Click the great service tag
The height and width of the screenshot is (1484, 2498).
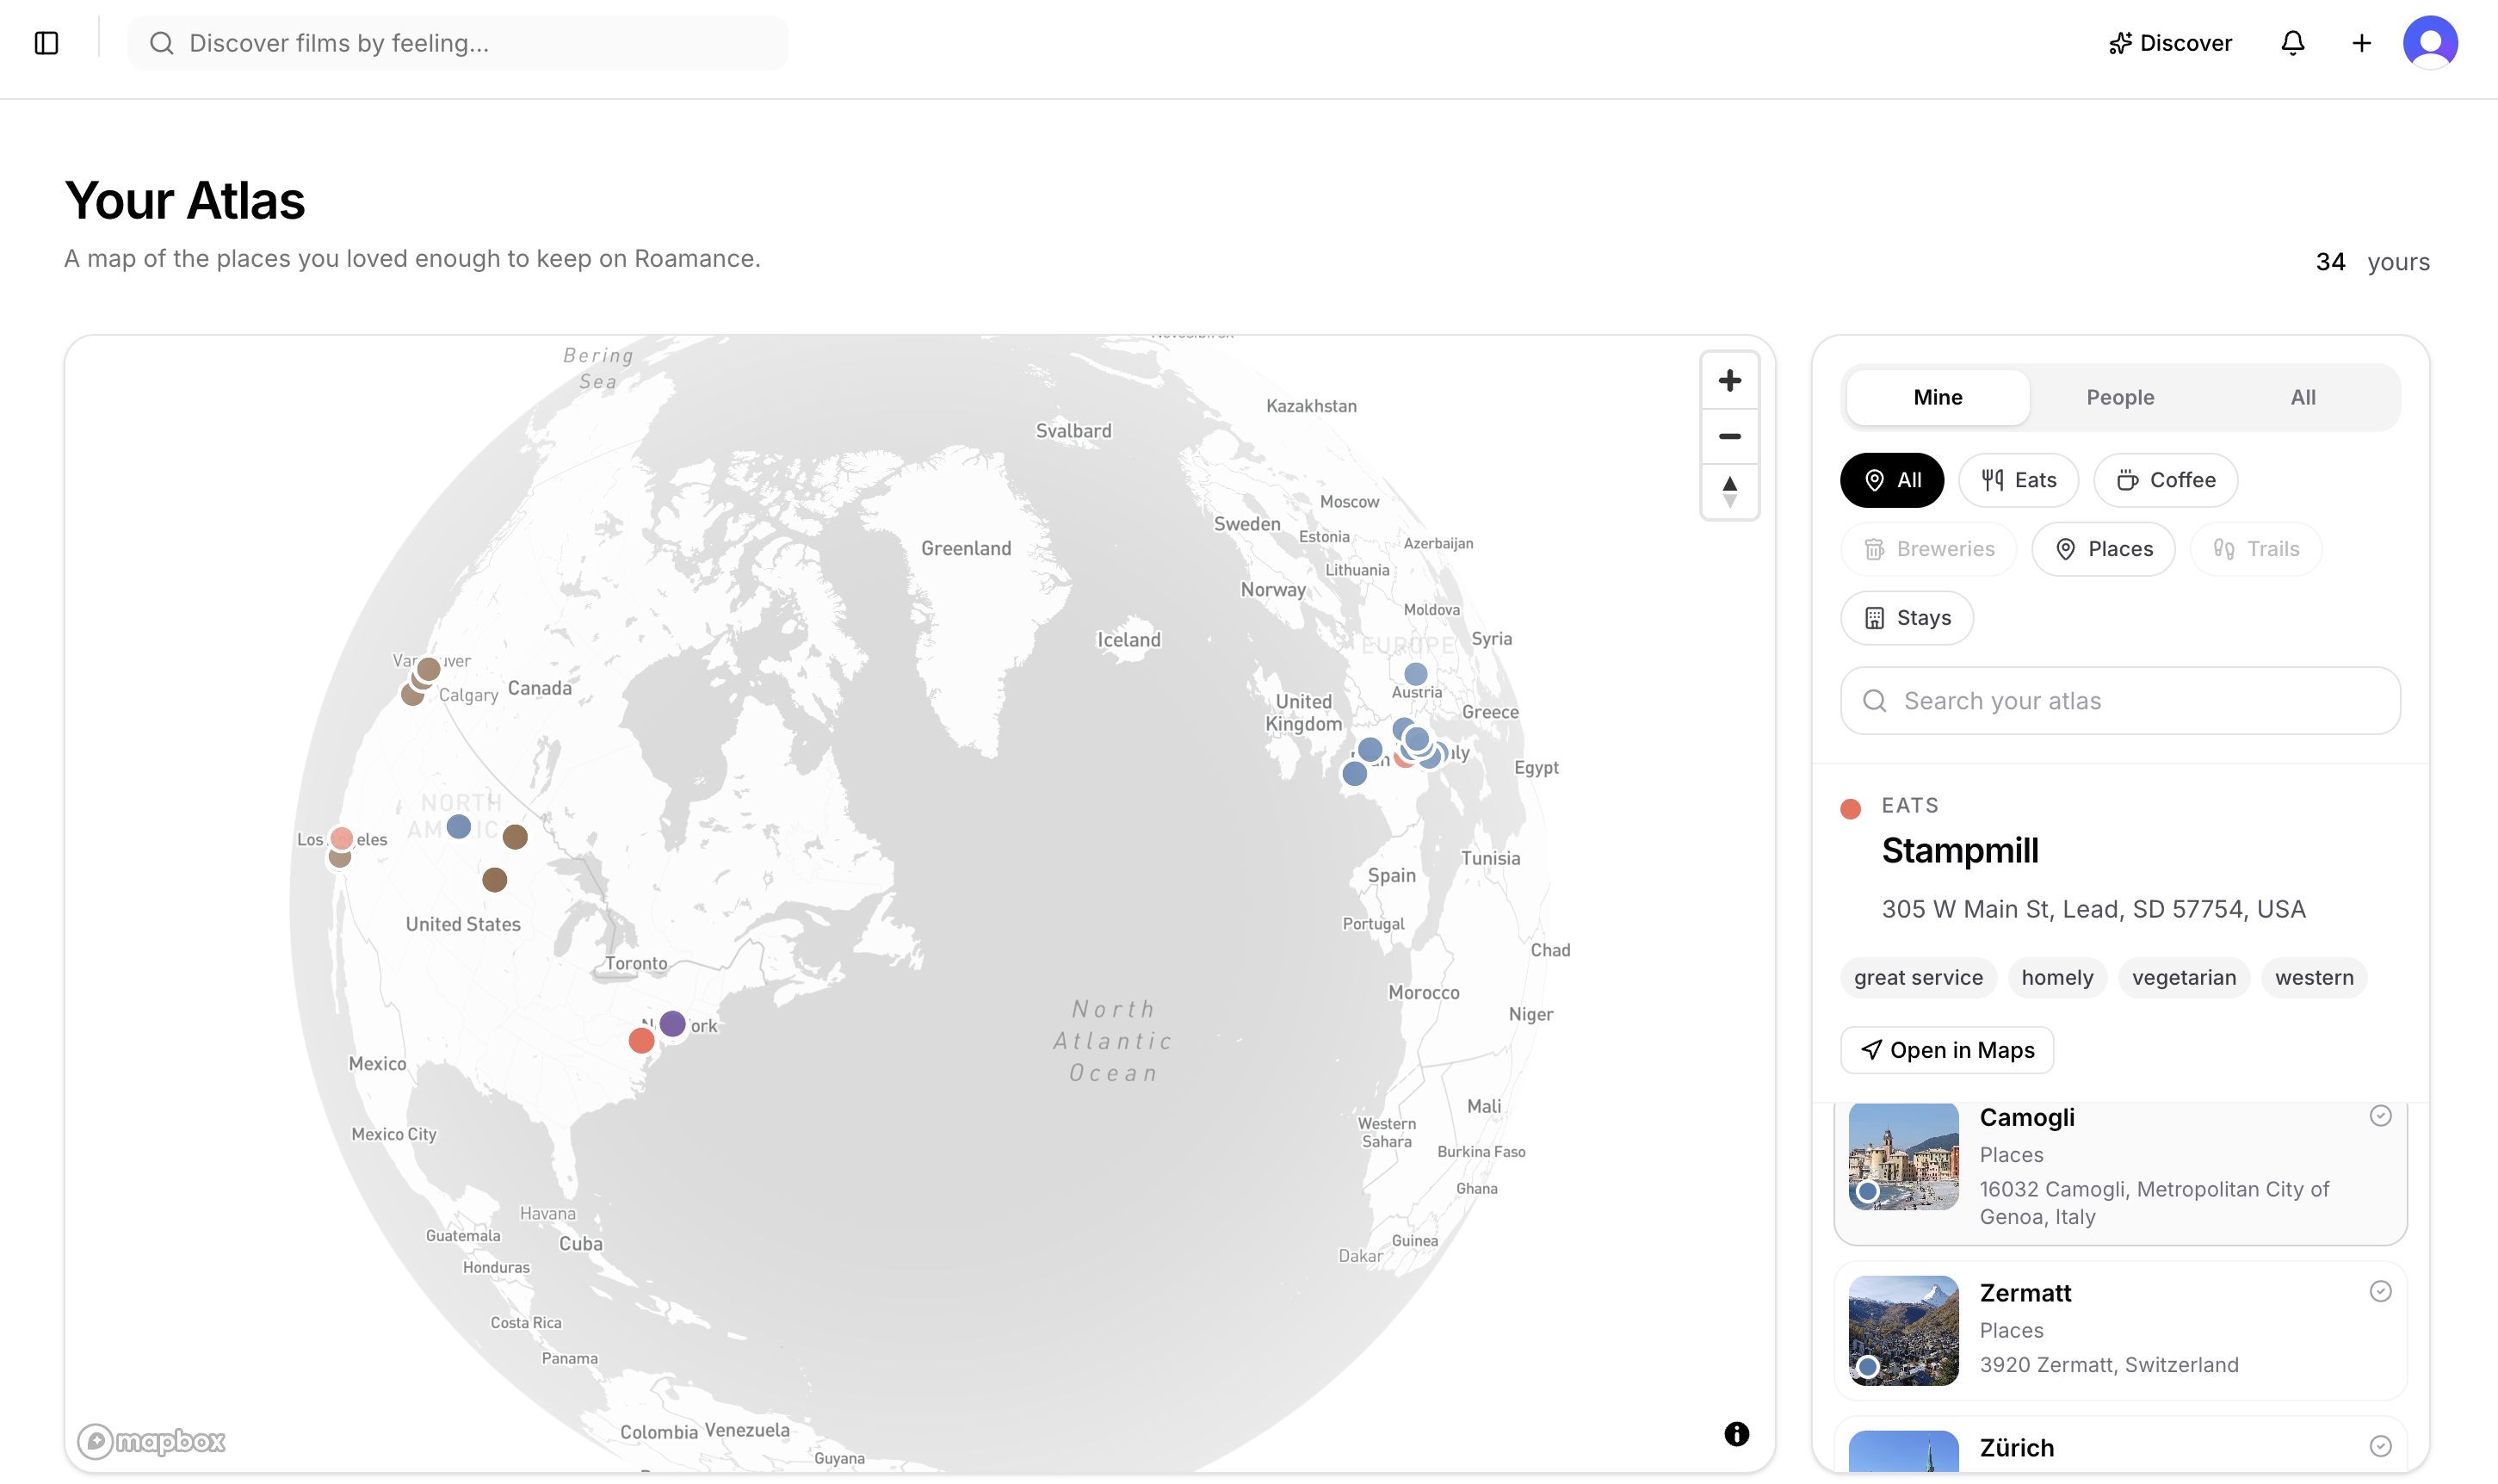(x=1917, y=977)
